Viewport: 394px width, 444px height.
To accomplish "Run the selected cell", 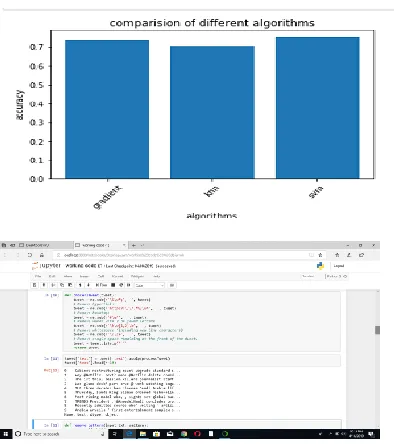I will [x=102, y=285].
